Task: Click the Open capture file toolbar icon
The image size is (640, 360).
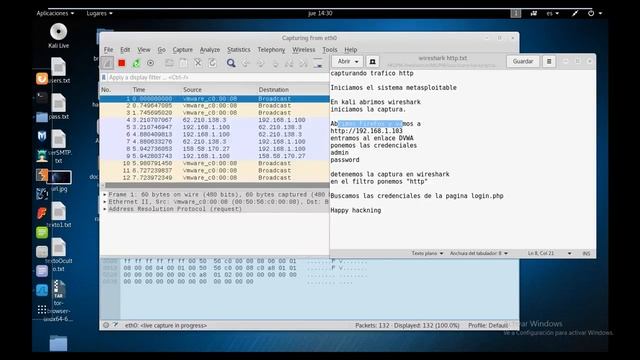Action: tap(169, 63)
